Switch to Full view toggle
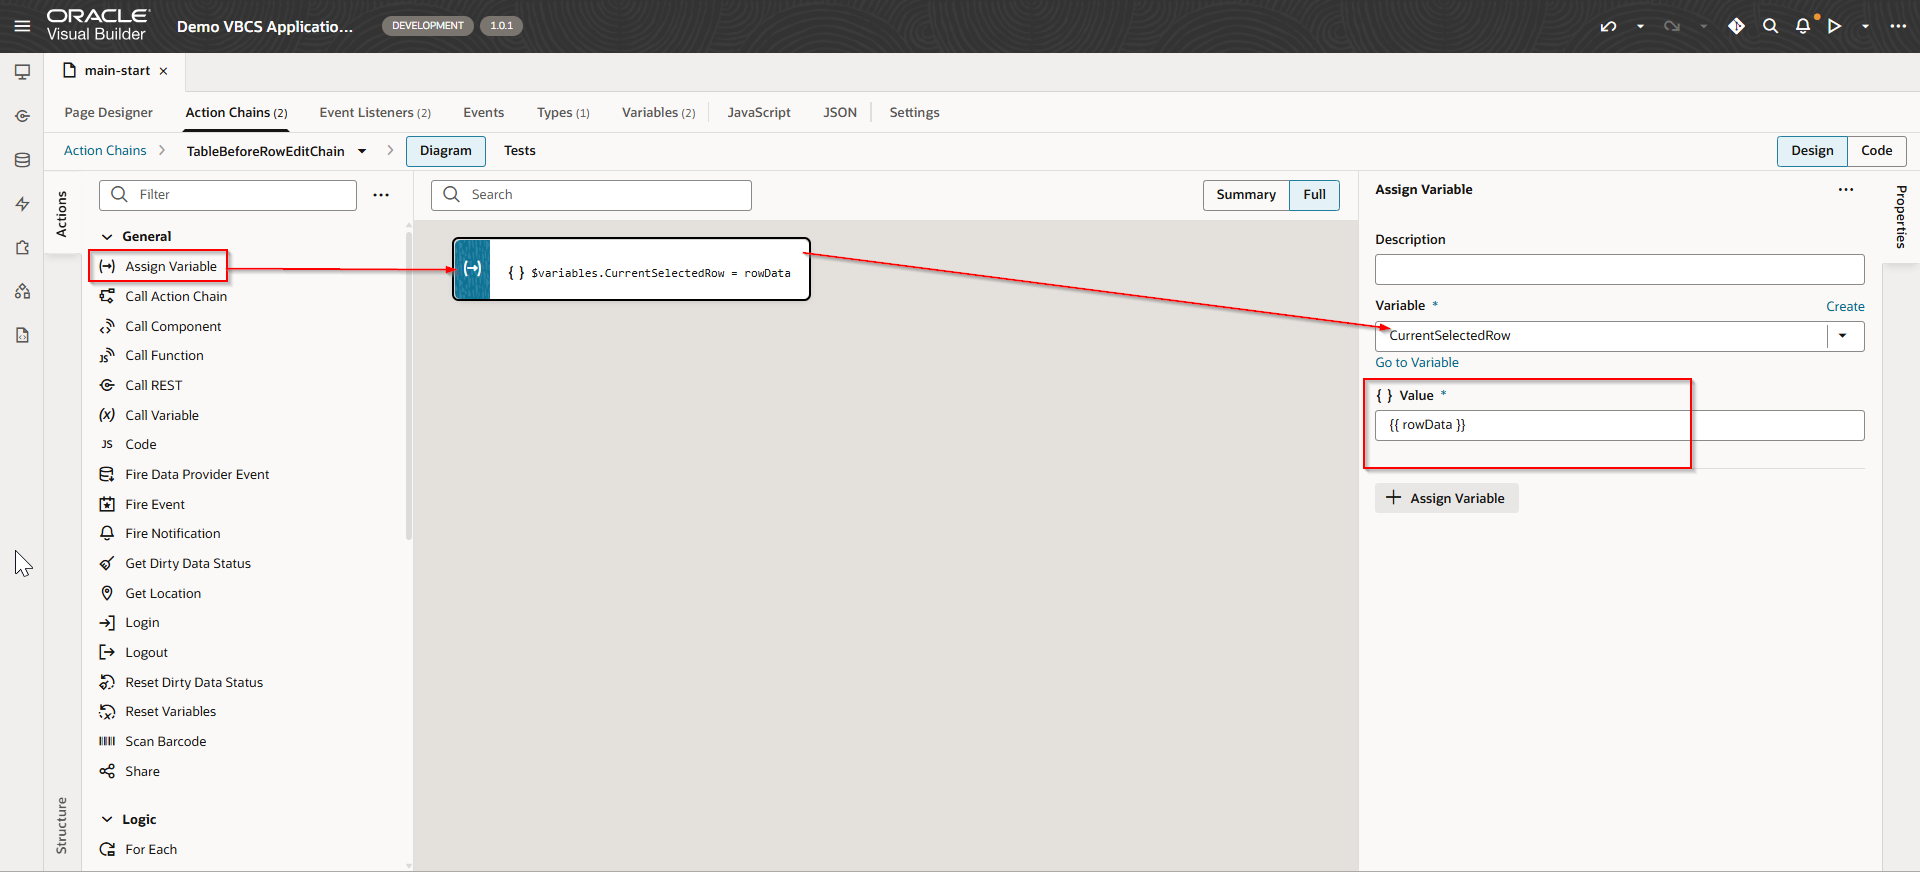 click(x=1314, y=195)
